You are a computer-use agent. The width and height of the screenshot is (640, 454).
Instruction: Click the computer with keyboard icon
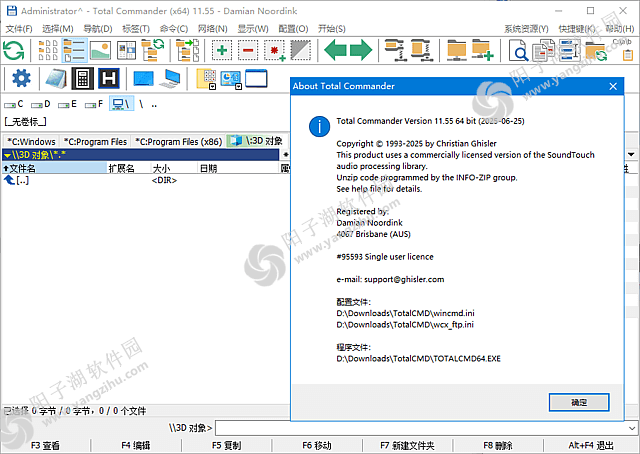pyautogui.click(x=170, y=78)
